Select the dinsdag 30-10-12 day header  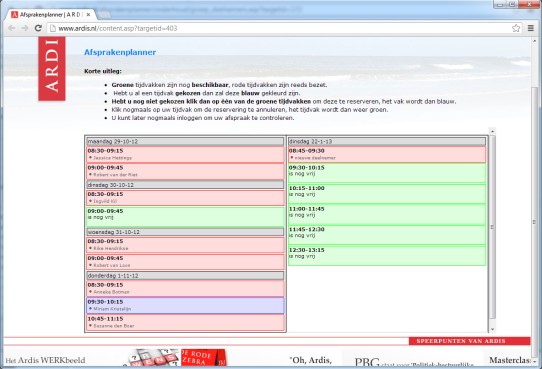(185, 185)
